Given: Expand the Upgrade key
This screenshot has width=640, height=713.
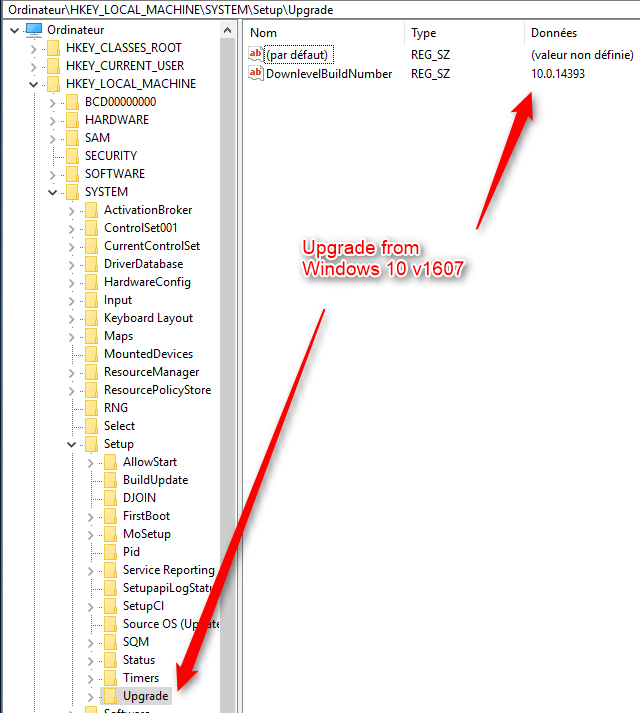Looking at the screenshot, I should pyautogui.click(x=91, y=697).
